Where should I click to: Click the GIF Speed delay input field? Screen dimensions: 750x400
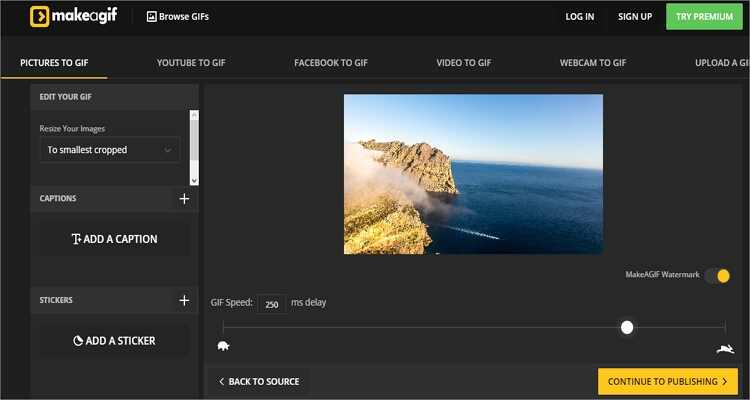(x=272, y=304)
